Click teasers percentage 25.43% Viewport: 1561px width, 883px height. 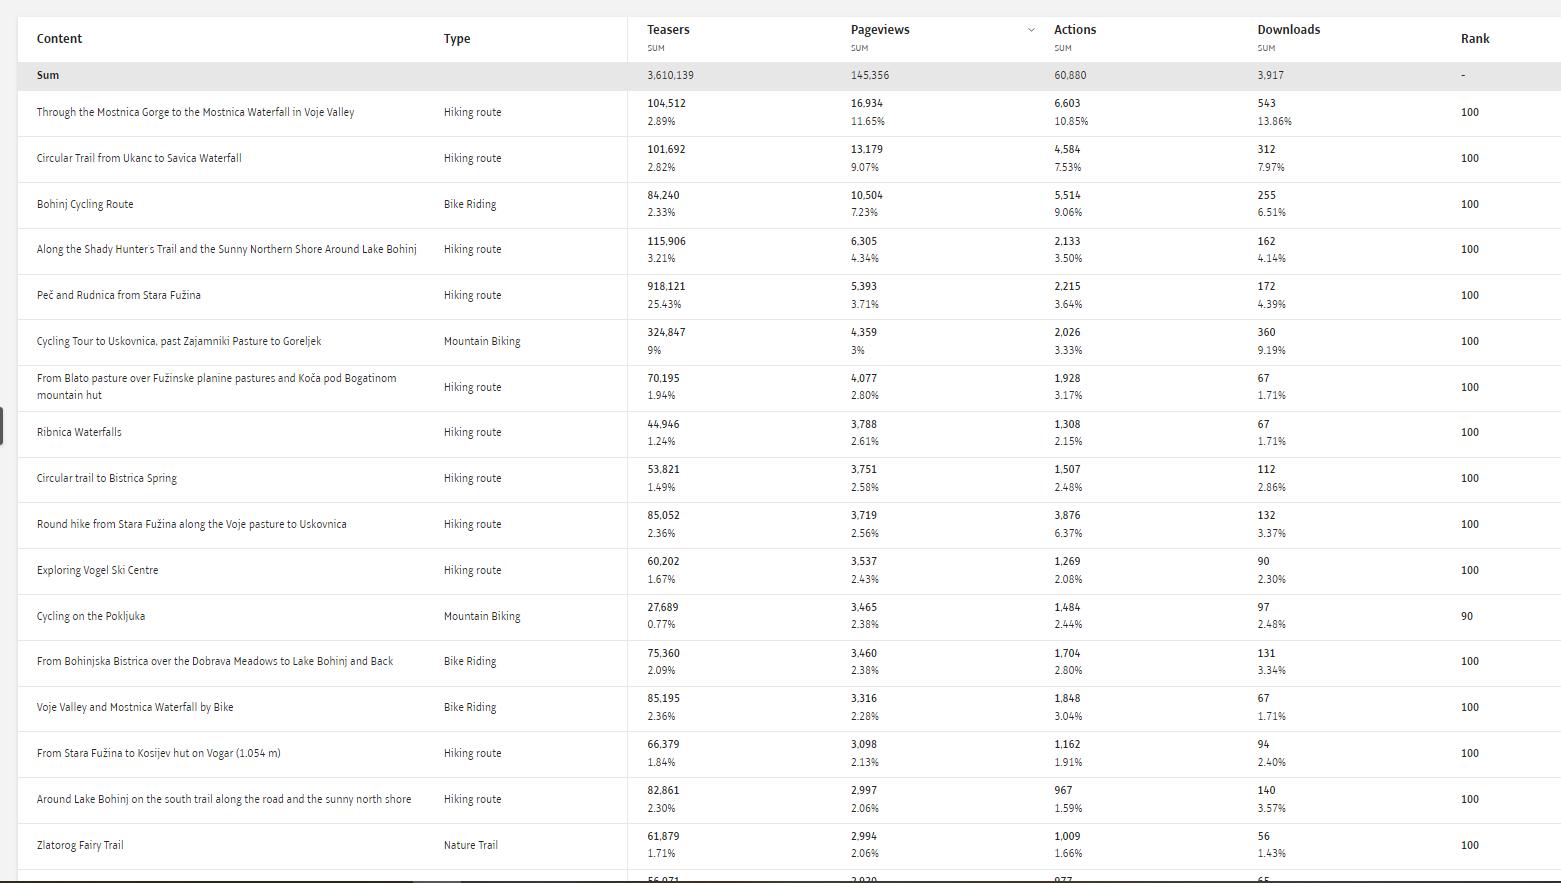click(x=665, y=304)
